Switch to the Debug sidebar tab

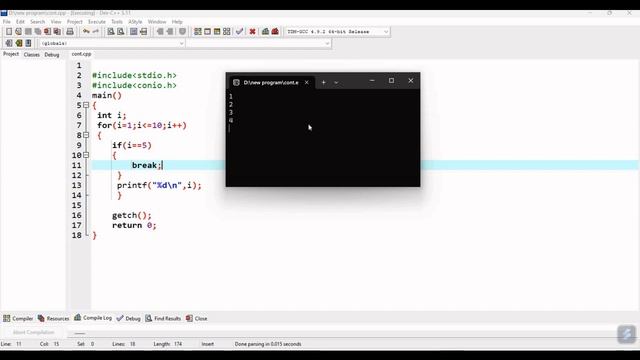(x=52, y=54)
